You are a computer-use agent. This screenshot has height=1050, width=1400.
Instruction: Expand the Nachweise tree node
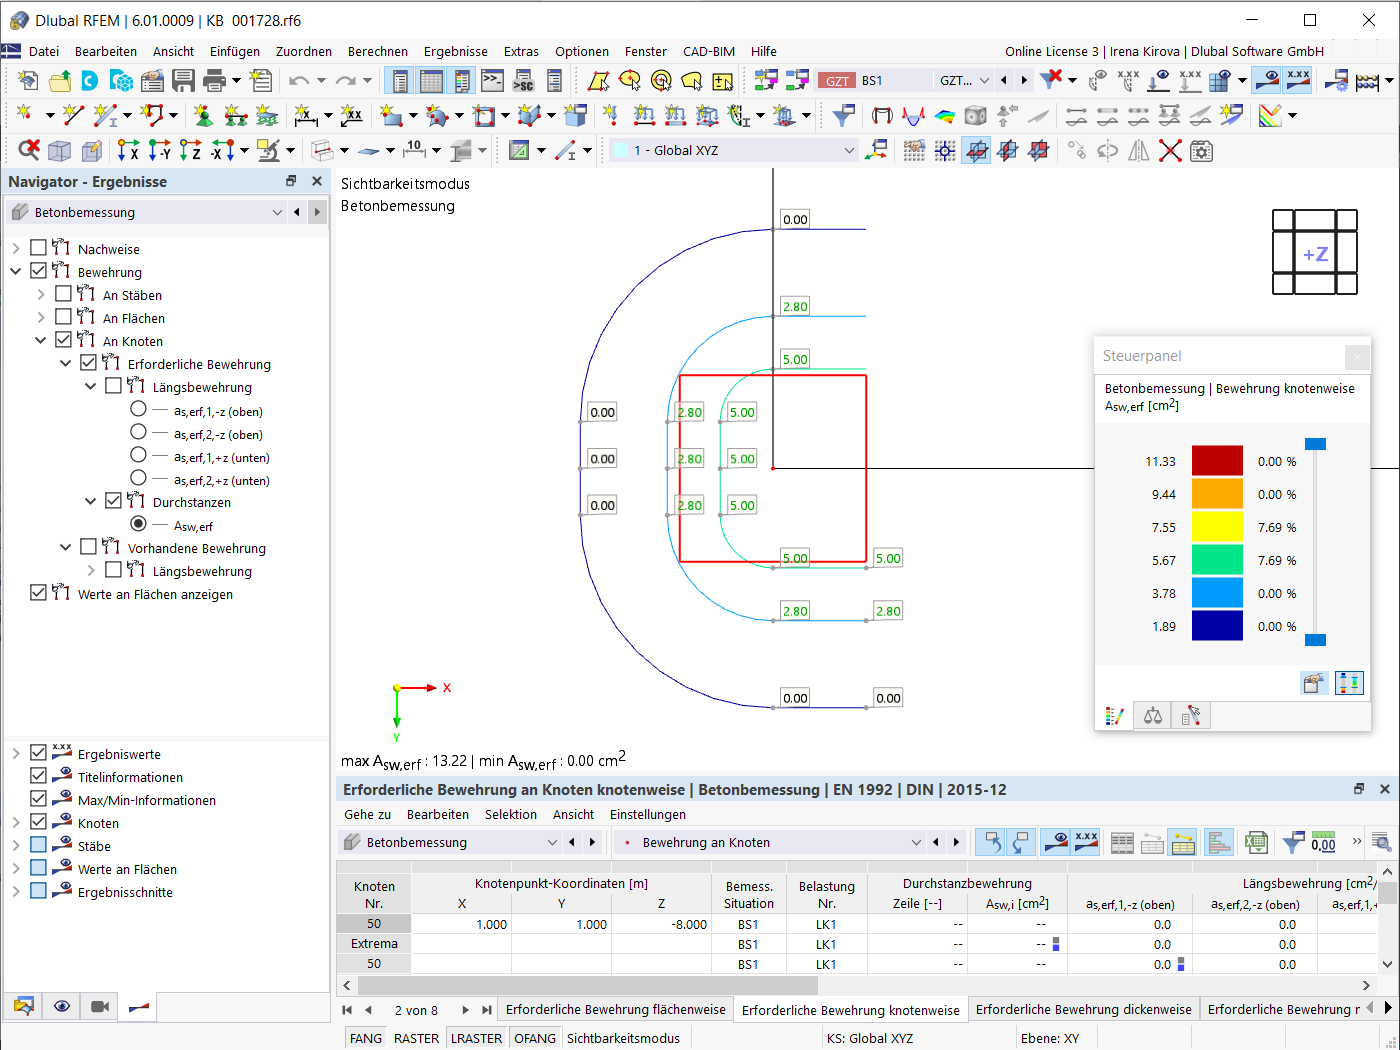coord(16,248)
